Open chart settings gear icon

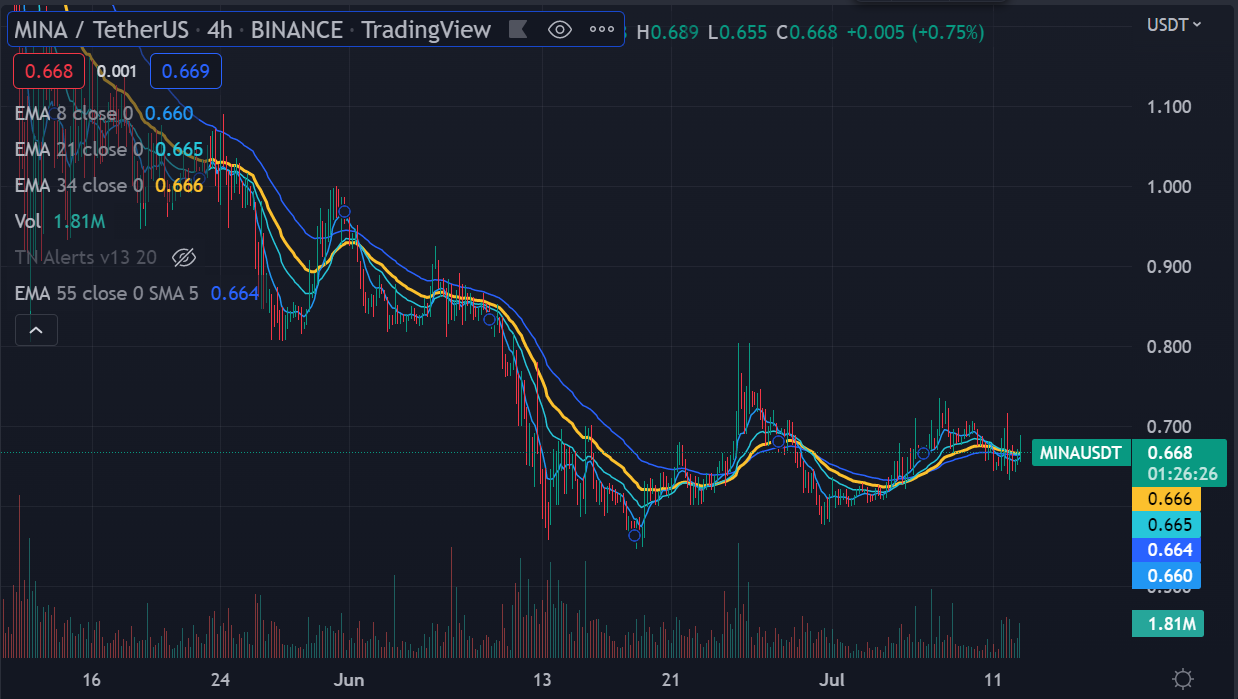1183,679
